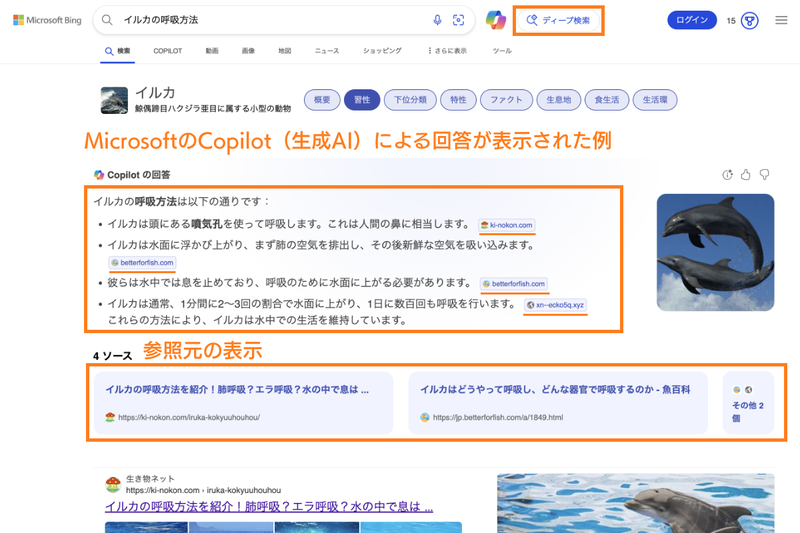Select the 生活環 chip

[x=655, y=100]
